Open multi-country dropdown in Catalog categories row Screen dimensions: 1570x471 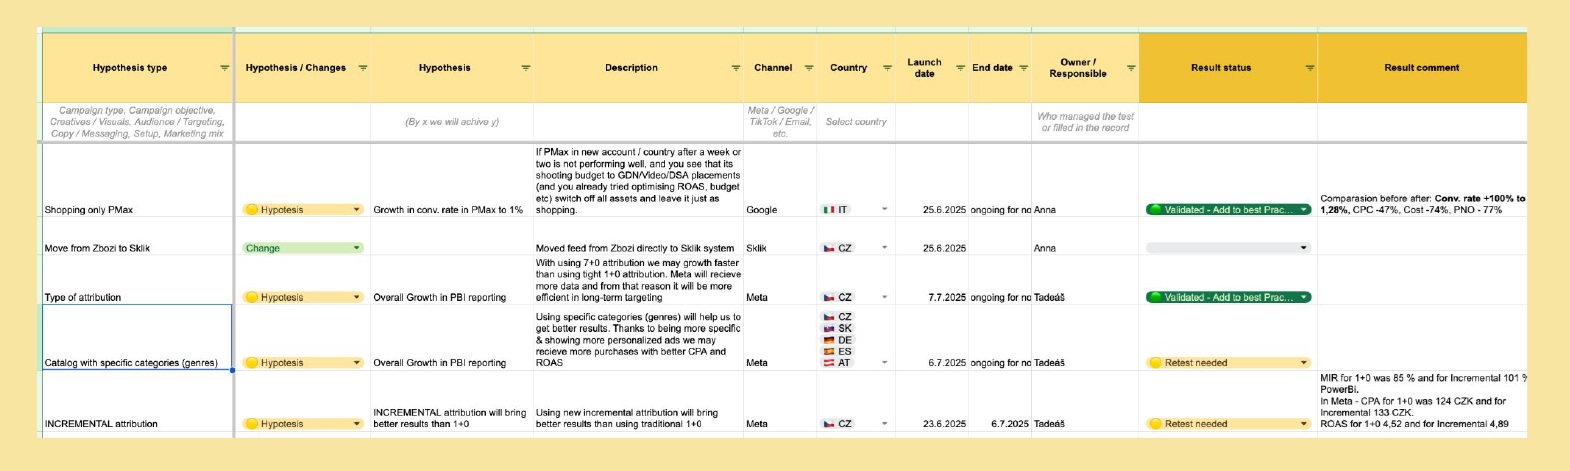884,363
